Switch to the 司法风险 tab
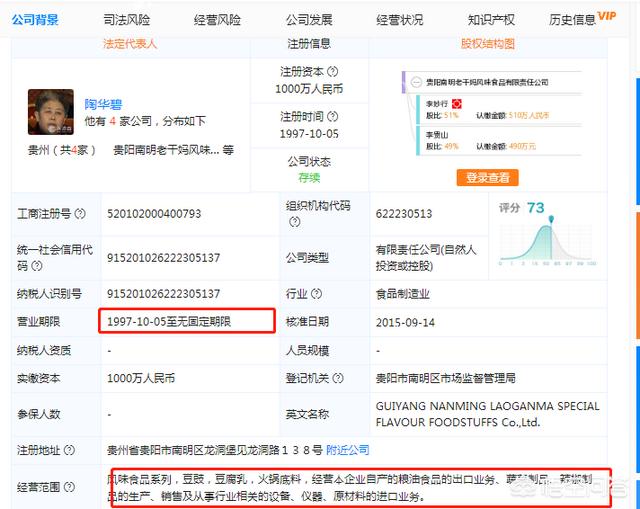 pyautogui.click(x=127, y=20)
